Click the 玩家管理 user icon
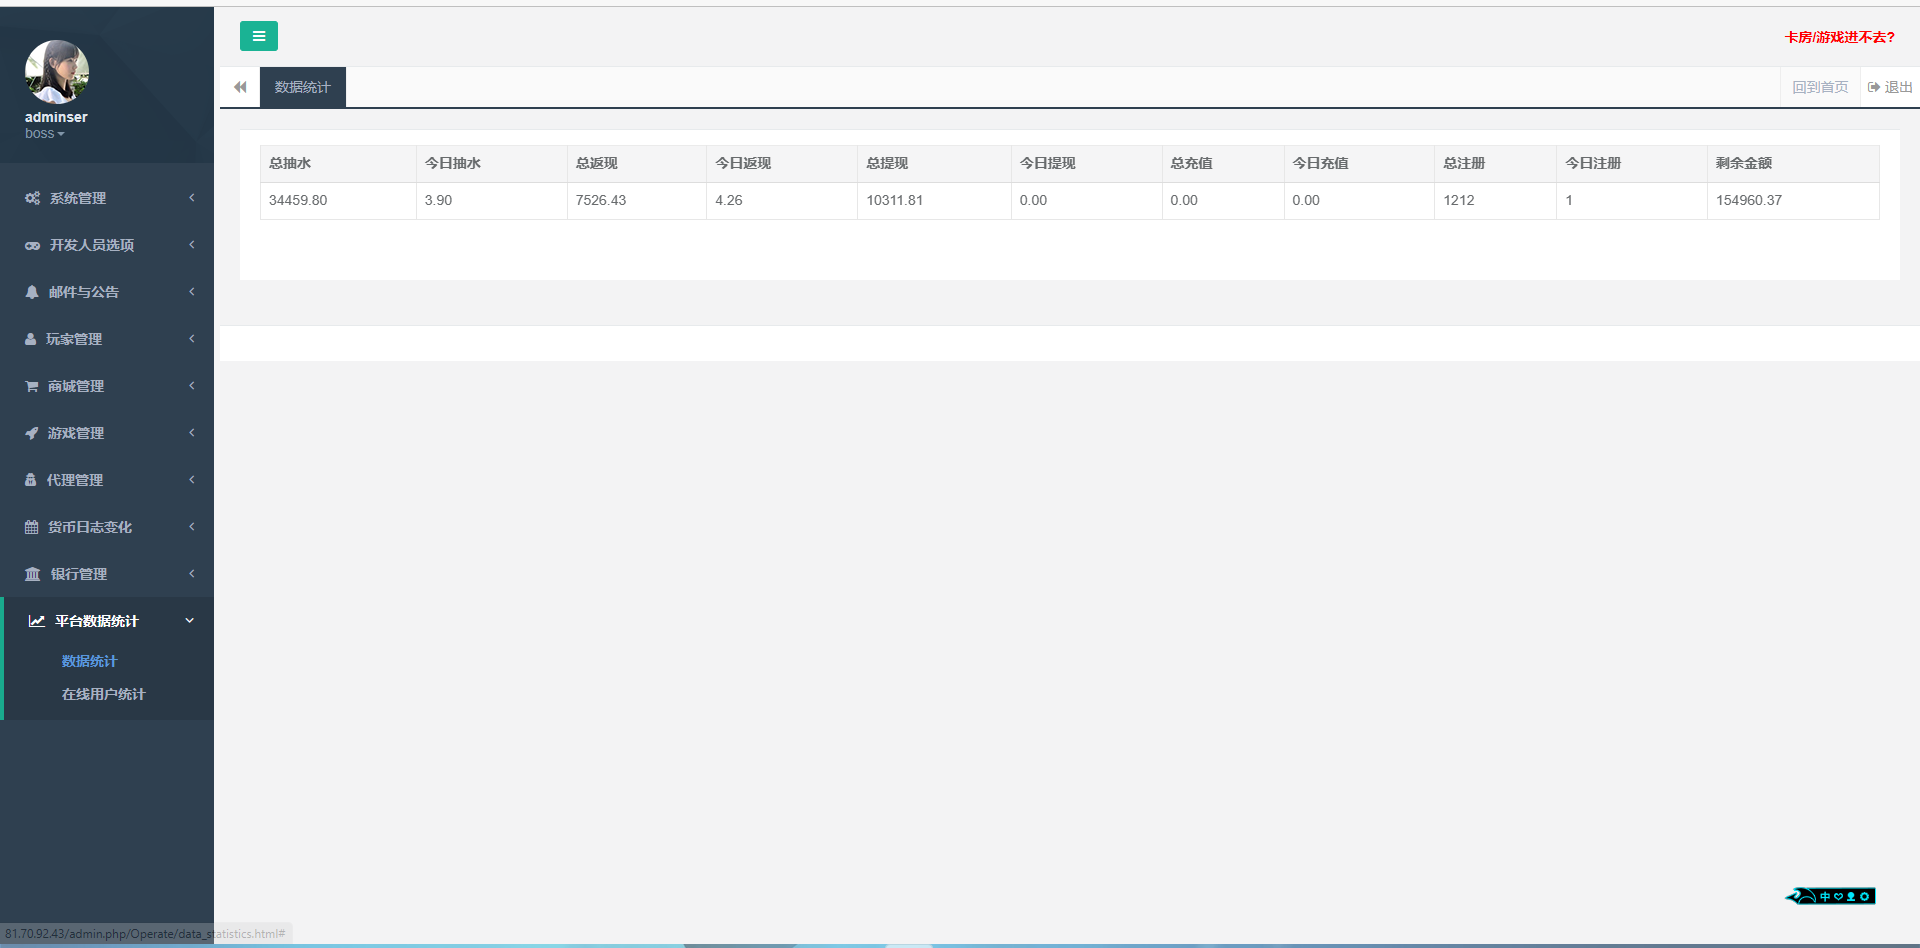1920x948 pixels. [31, 339]
